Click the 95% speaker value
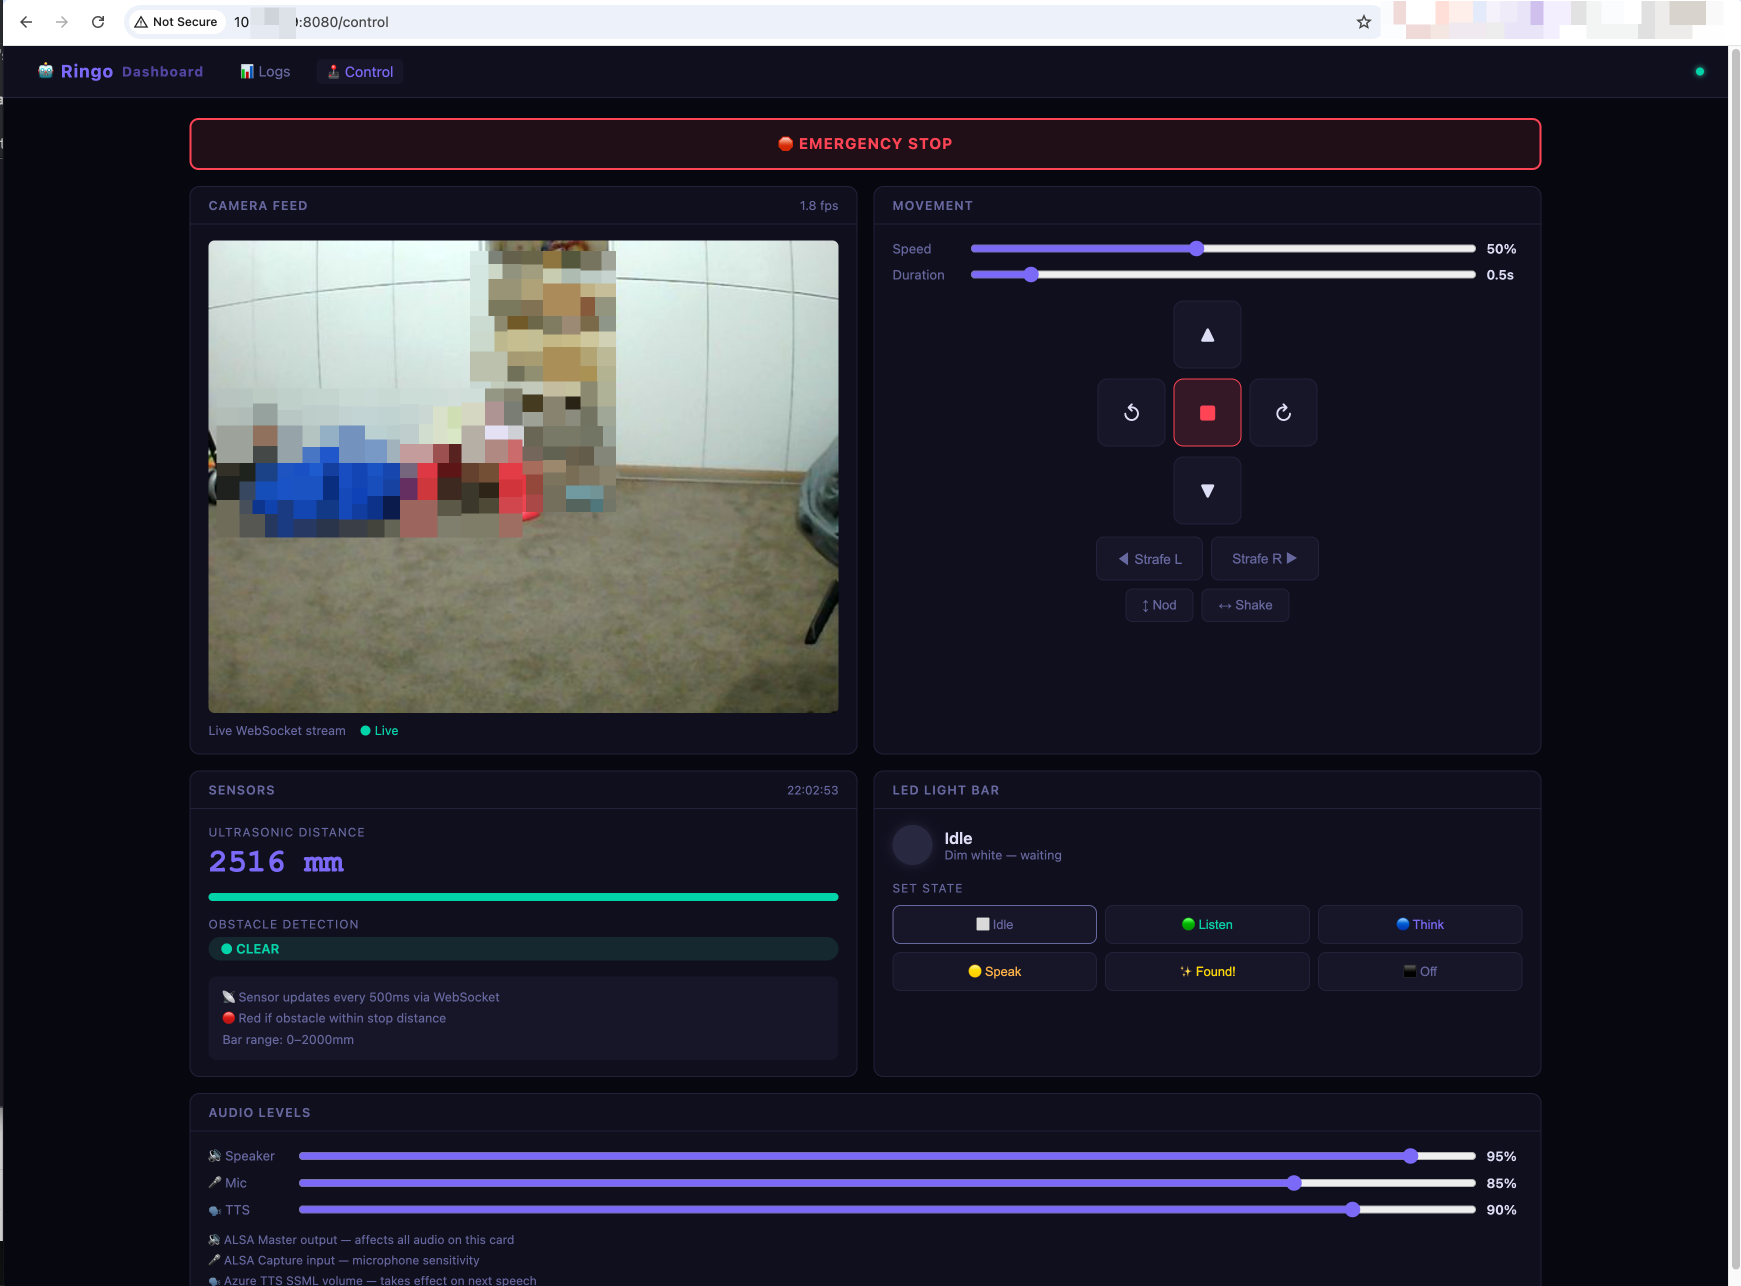1741x1286 pixels. coord(1501,1156)
